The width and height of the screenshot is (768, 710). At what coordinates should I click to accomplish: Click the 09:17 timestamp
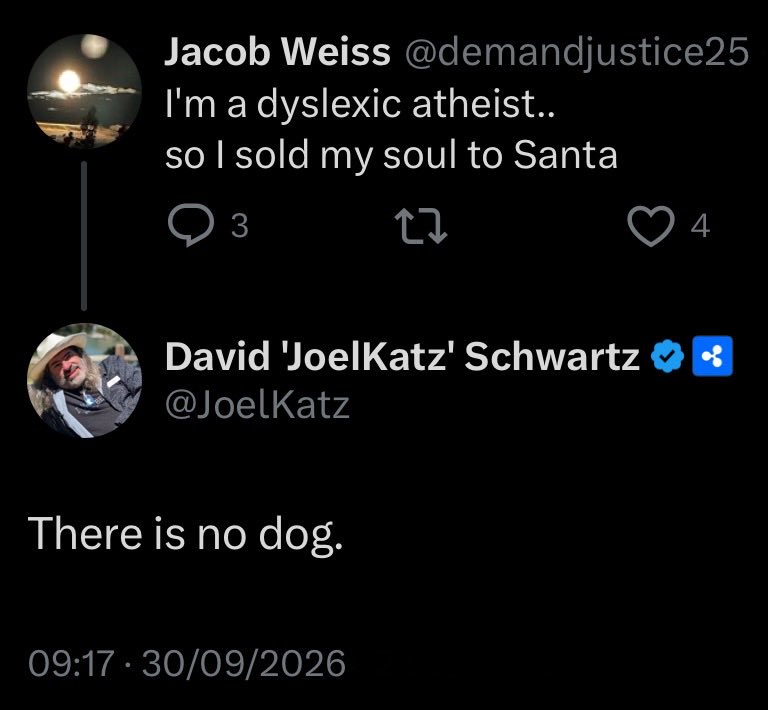pos(71,663)
